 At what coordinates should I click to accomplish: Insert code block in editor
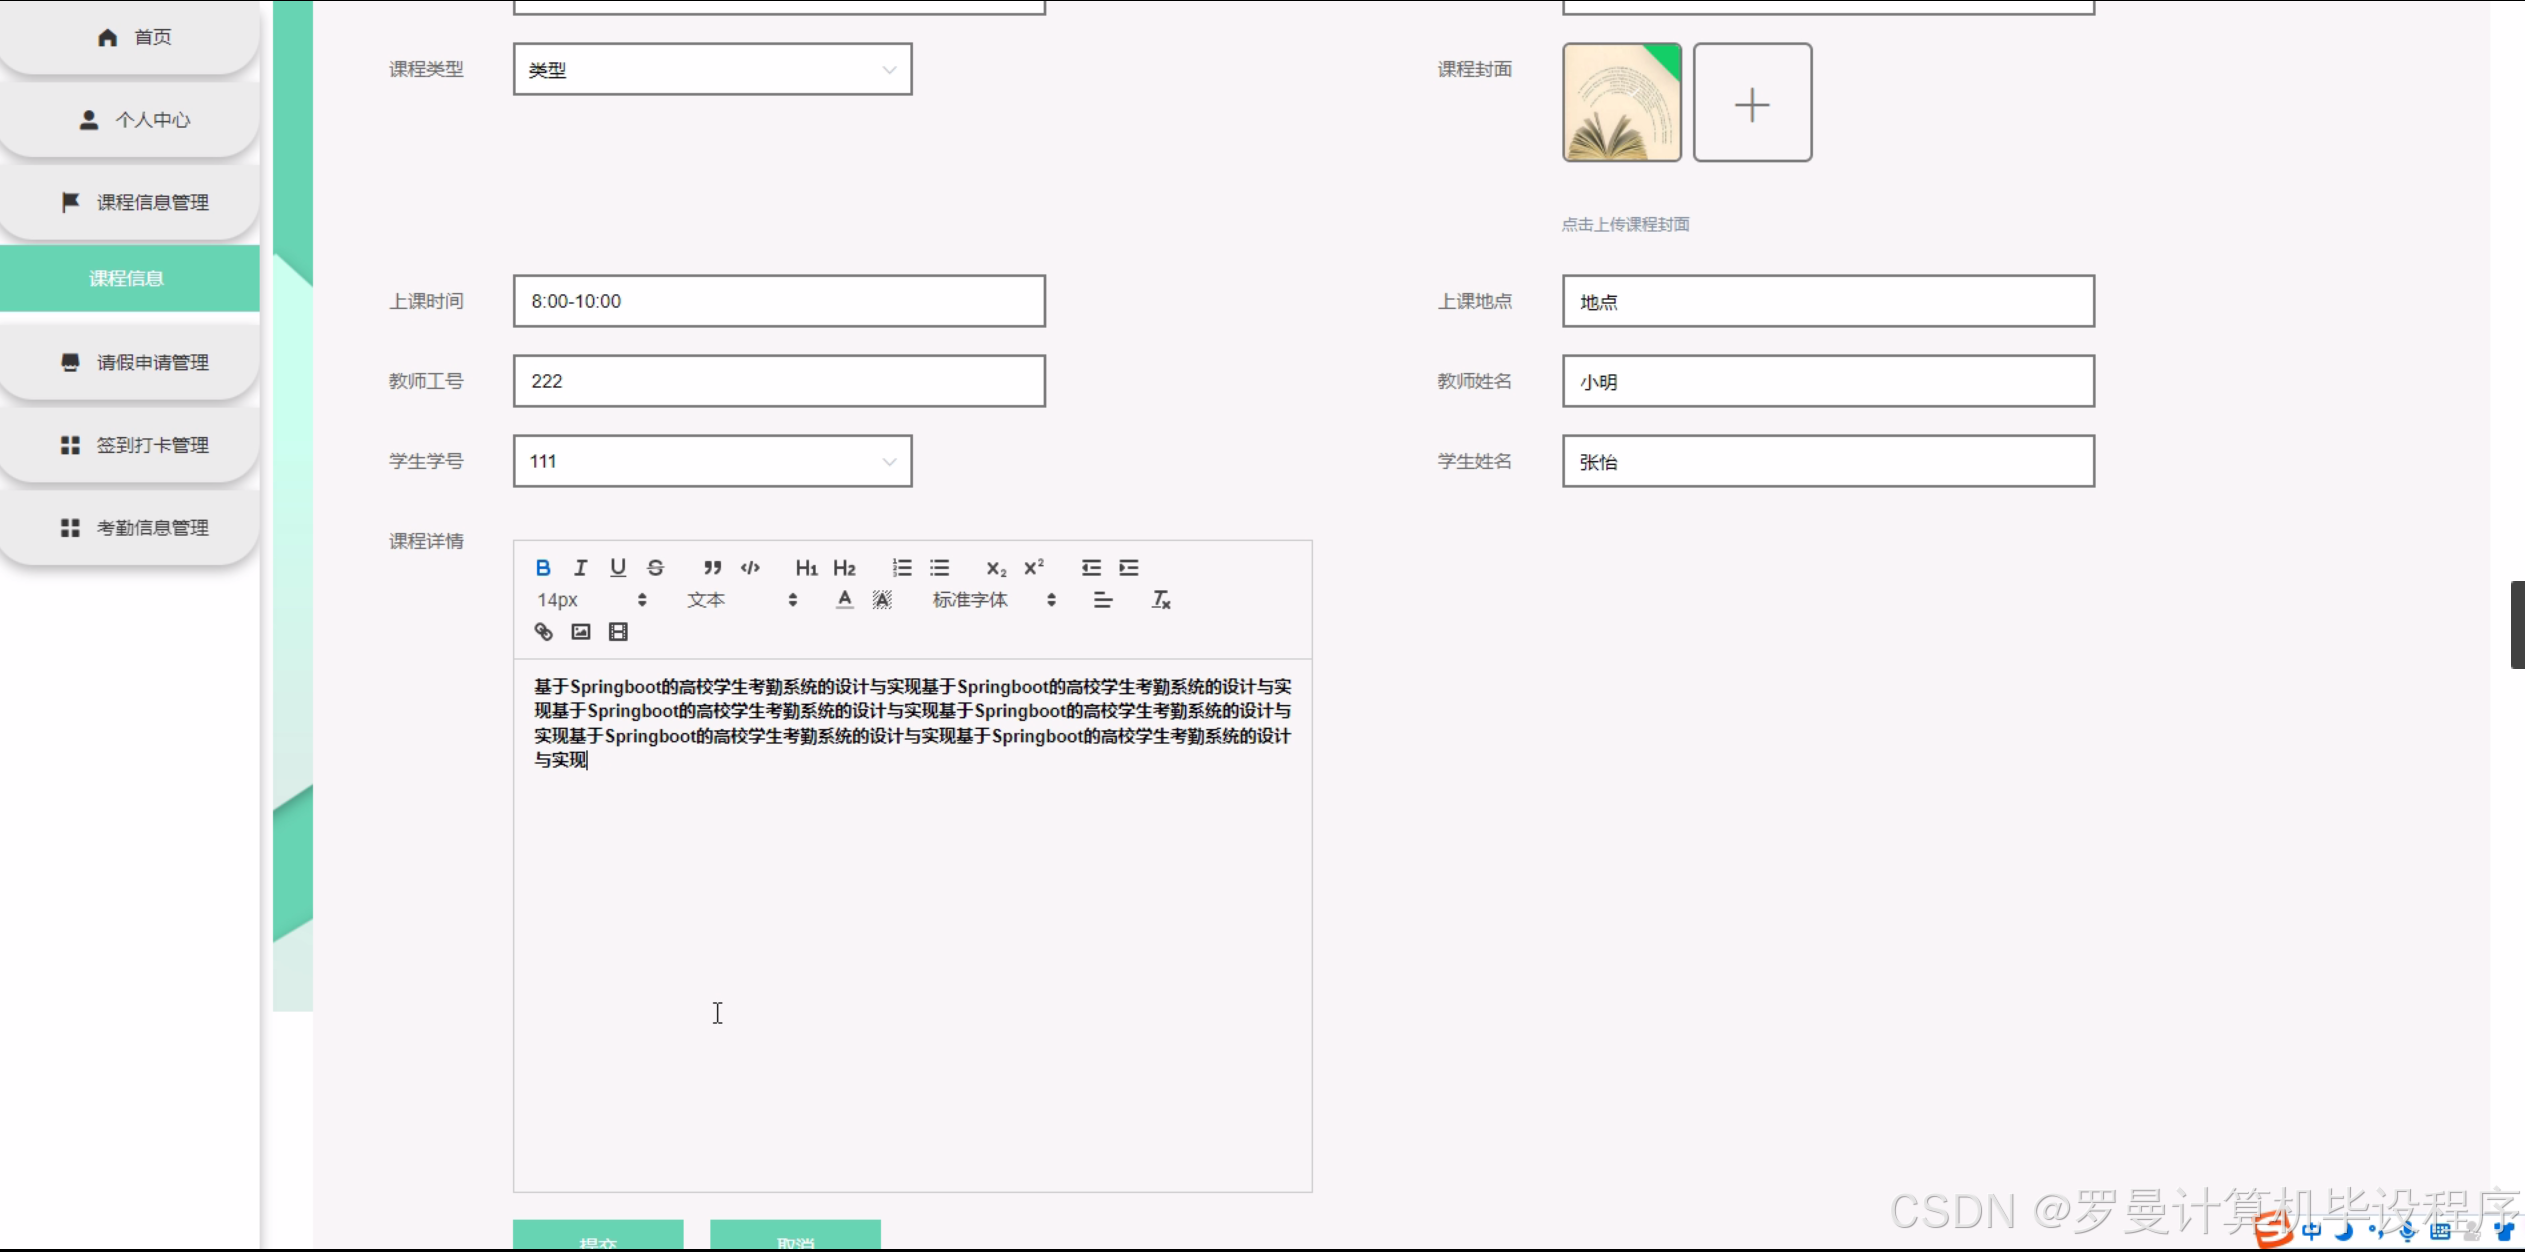[x=750, y=568]
